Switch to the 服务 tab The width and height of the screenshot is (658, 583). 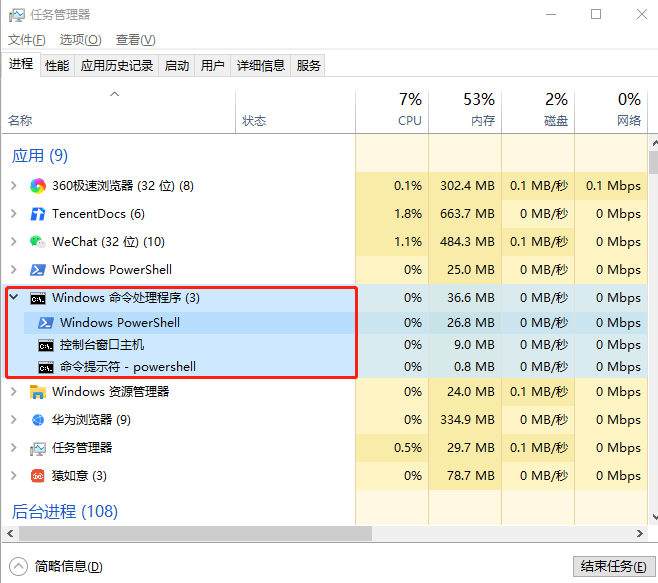(x=308, y=65)
